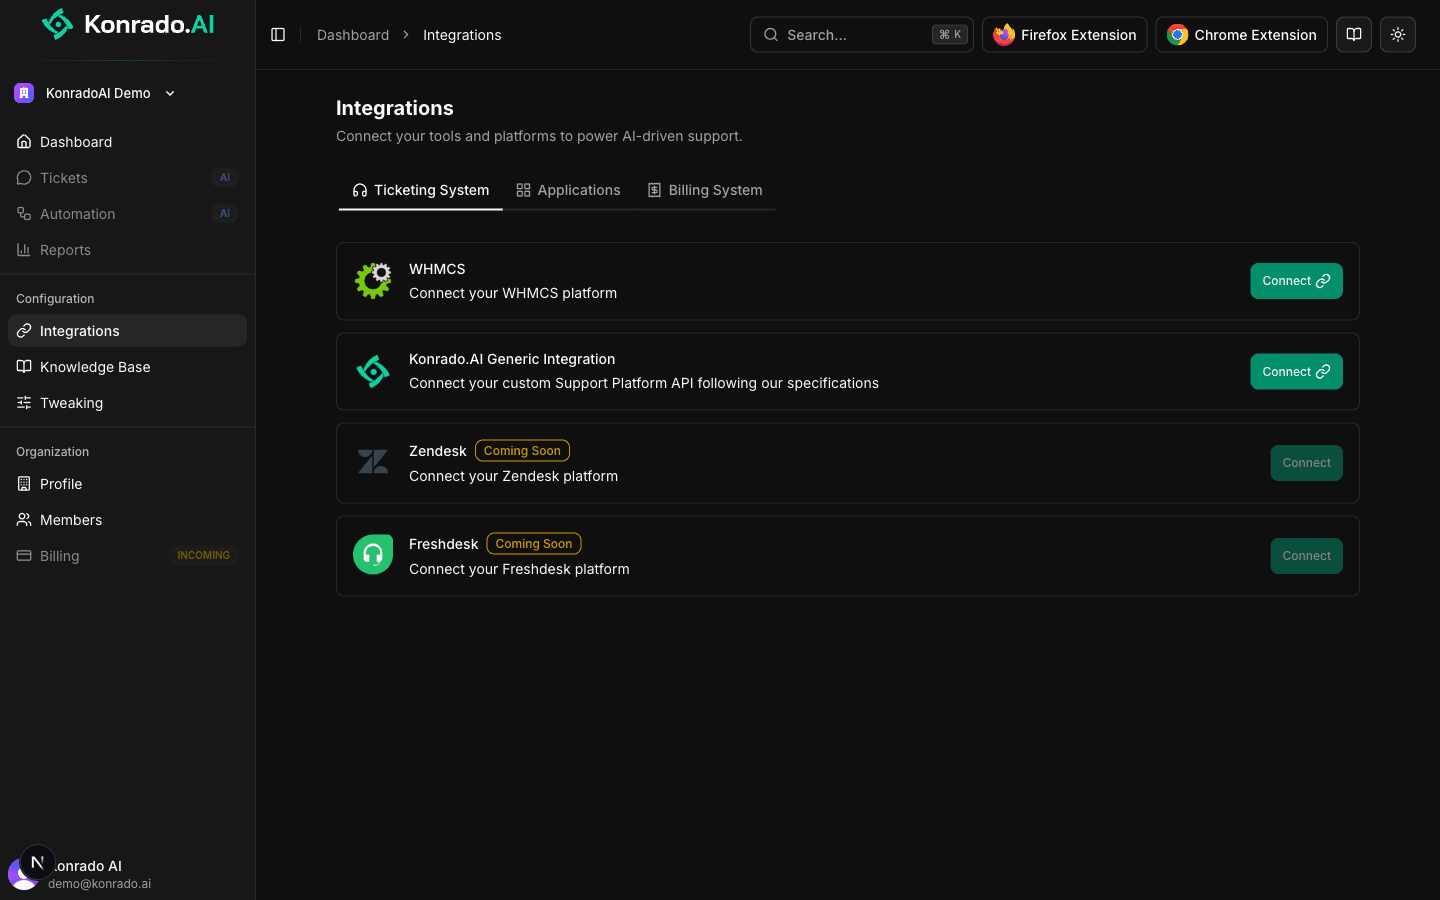Click the Zendesk logo
The width and height of the screenshot is (1440, 900).
(373, 462)
